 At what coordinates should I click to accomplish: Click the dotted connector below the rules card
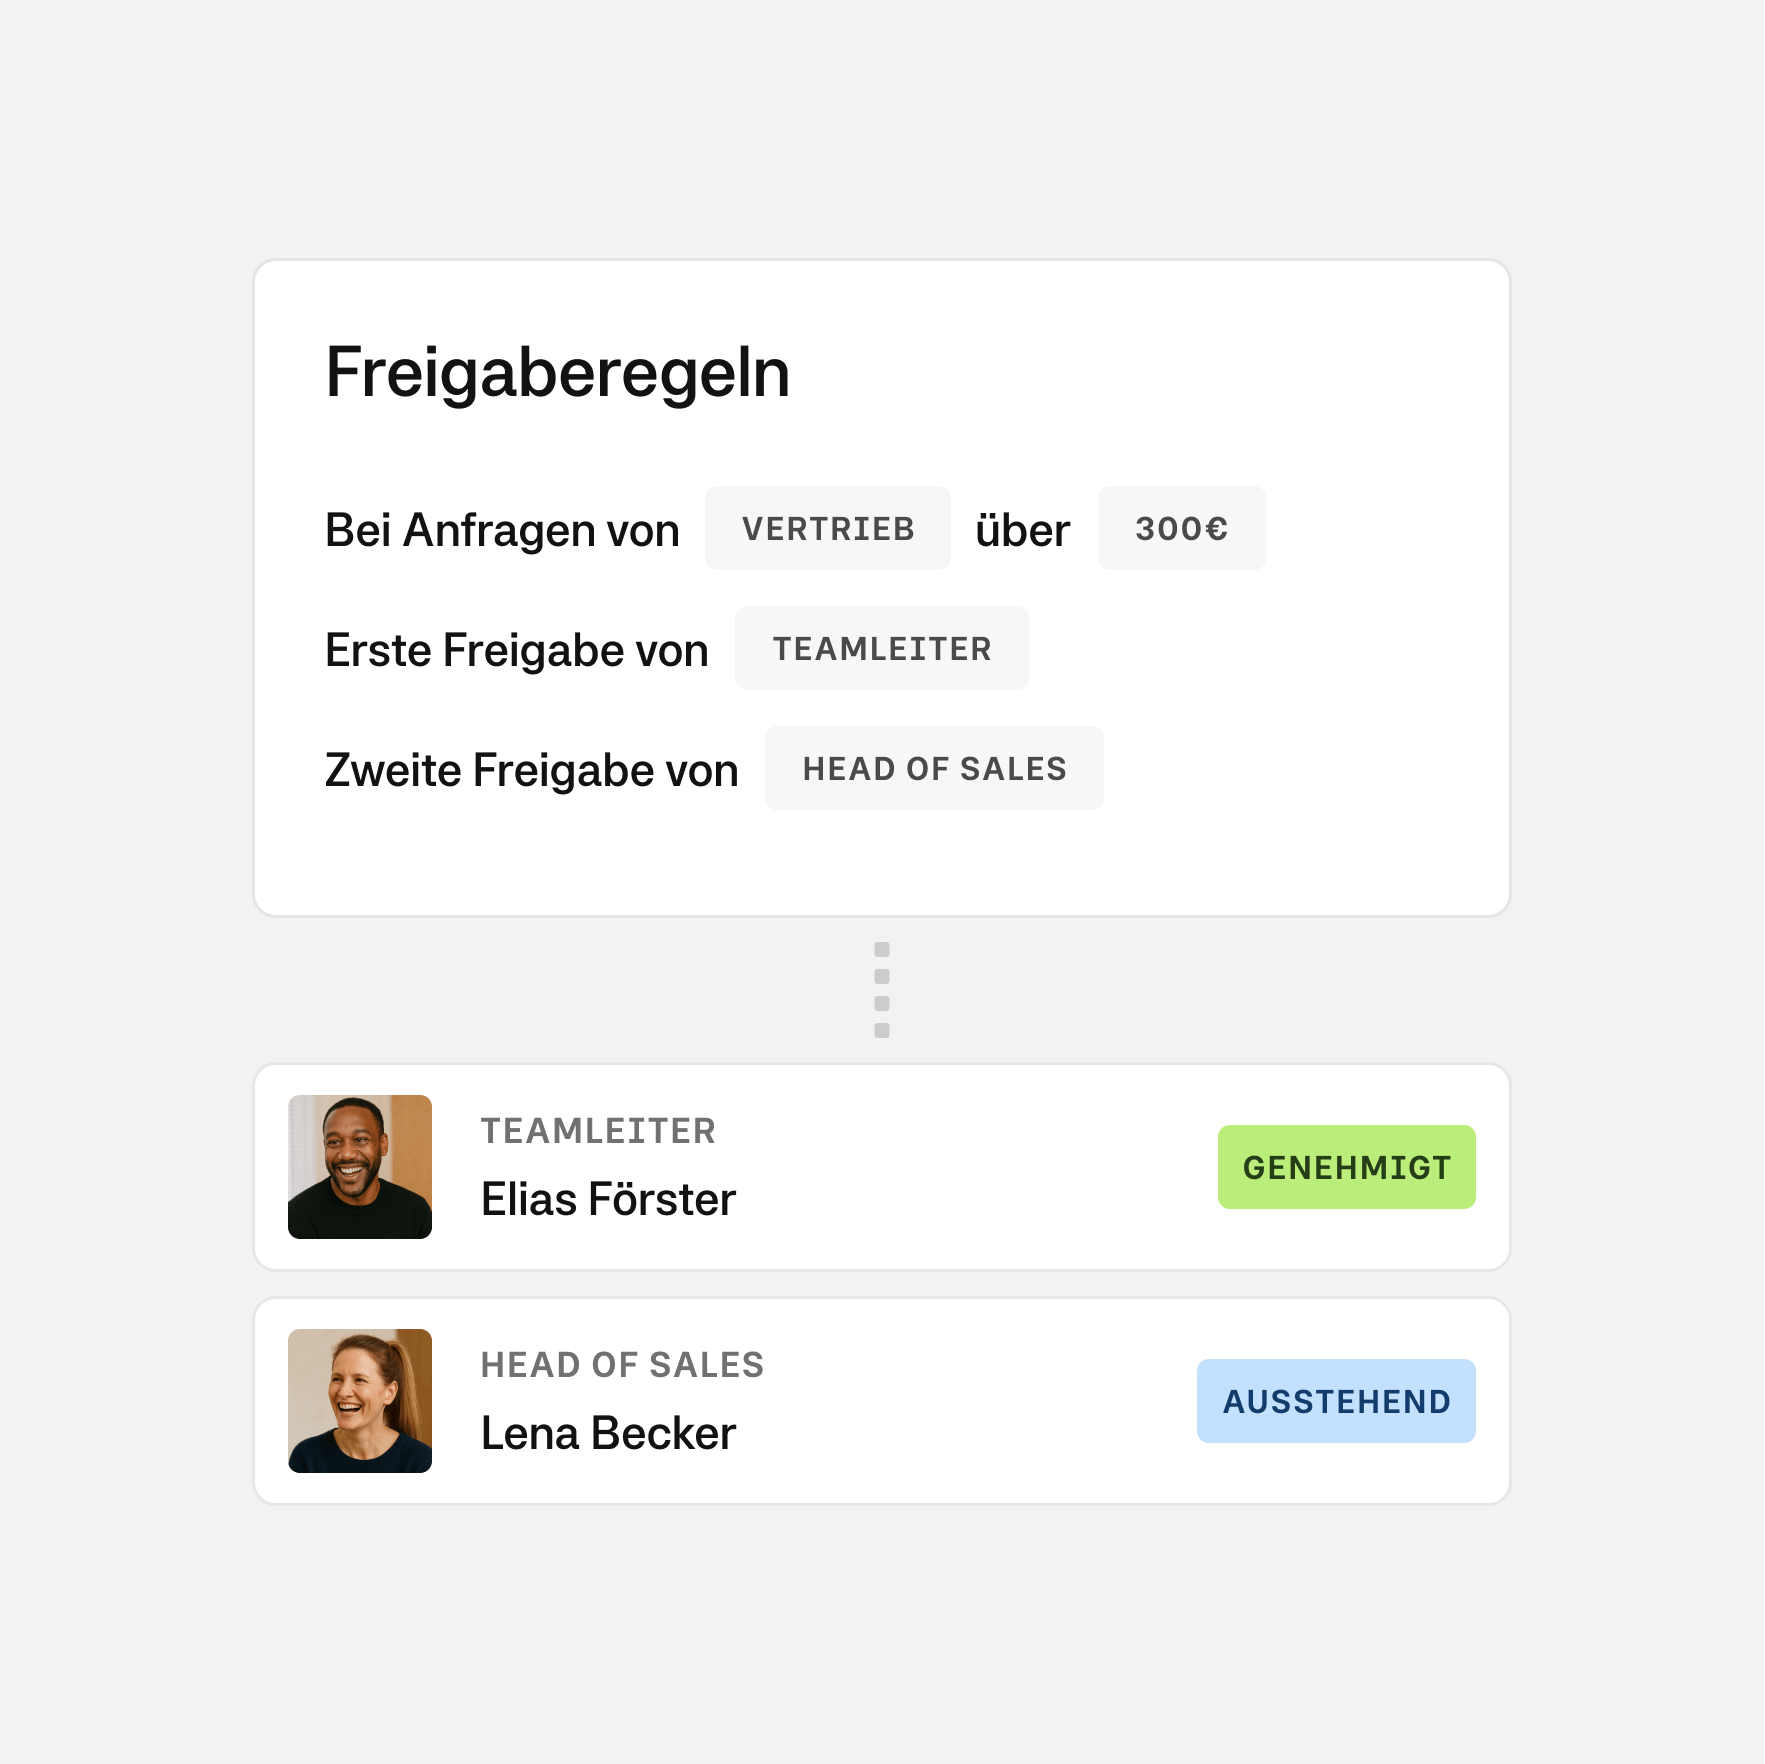tap(881, 989)
